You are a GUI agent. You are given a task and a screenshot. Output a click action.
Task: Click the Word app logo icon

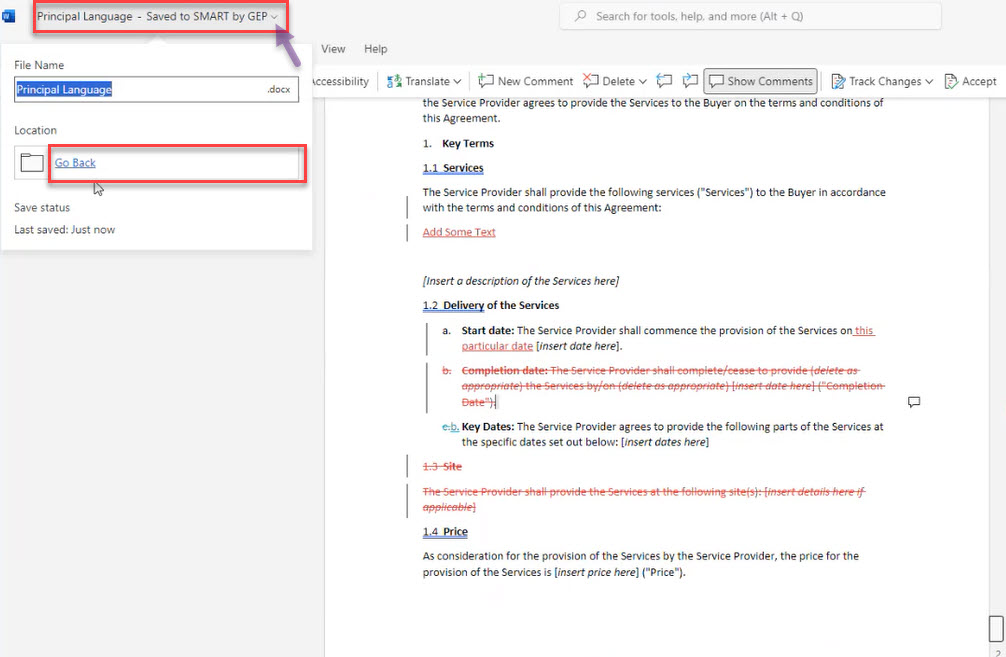coord(10,16)
